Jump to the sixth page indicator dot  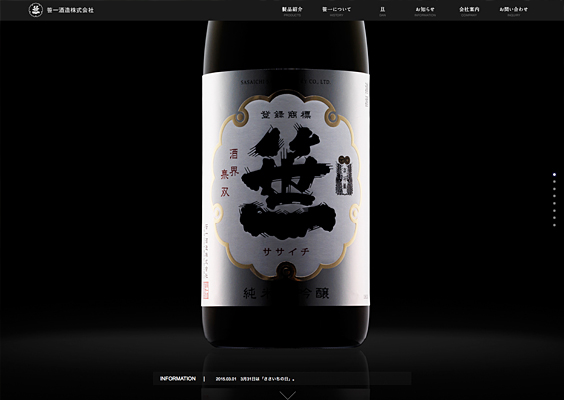click(x=554, y=211)
